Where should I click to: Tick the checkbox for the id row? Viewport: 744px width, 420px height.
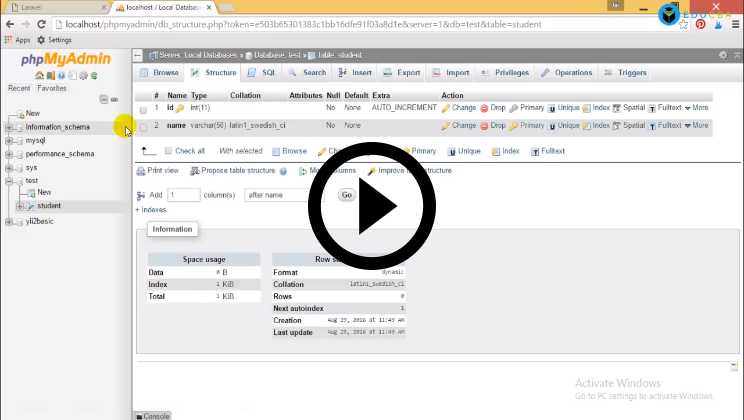tap(143, 108)
